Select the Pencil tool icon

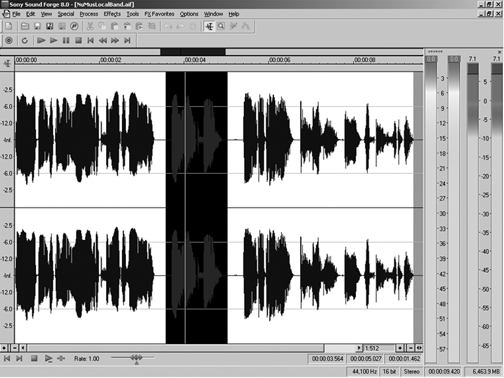pos(233,26)
